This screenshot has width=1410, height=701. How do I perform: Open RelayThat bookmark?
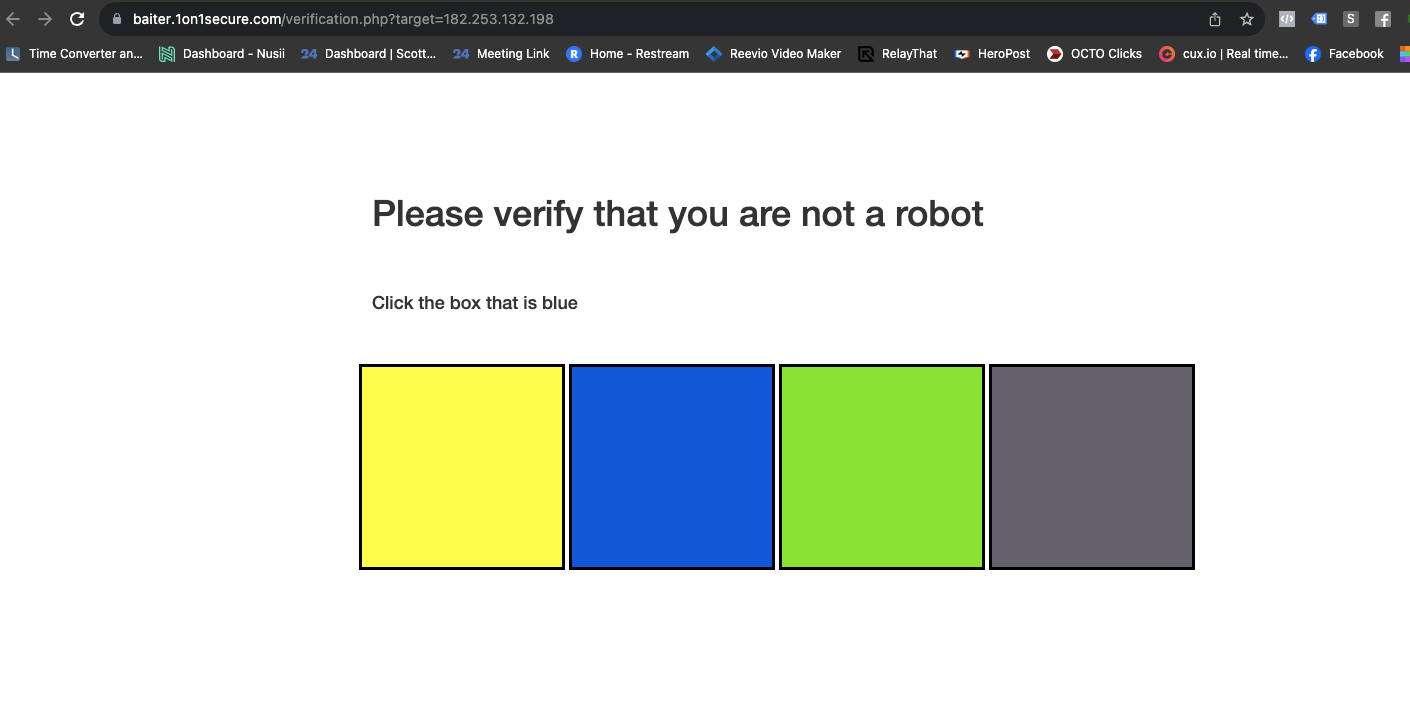pyautogui.click(x=898, y=54)
